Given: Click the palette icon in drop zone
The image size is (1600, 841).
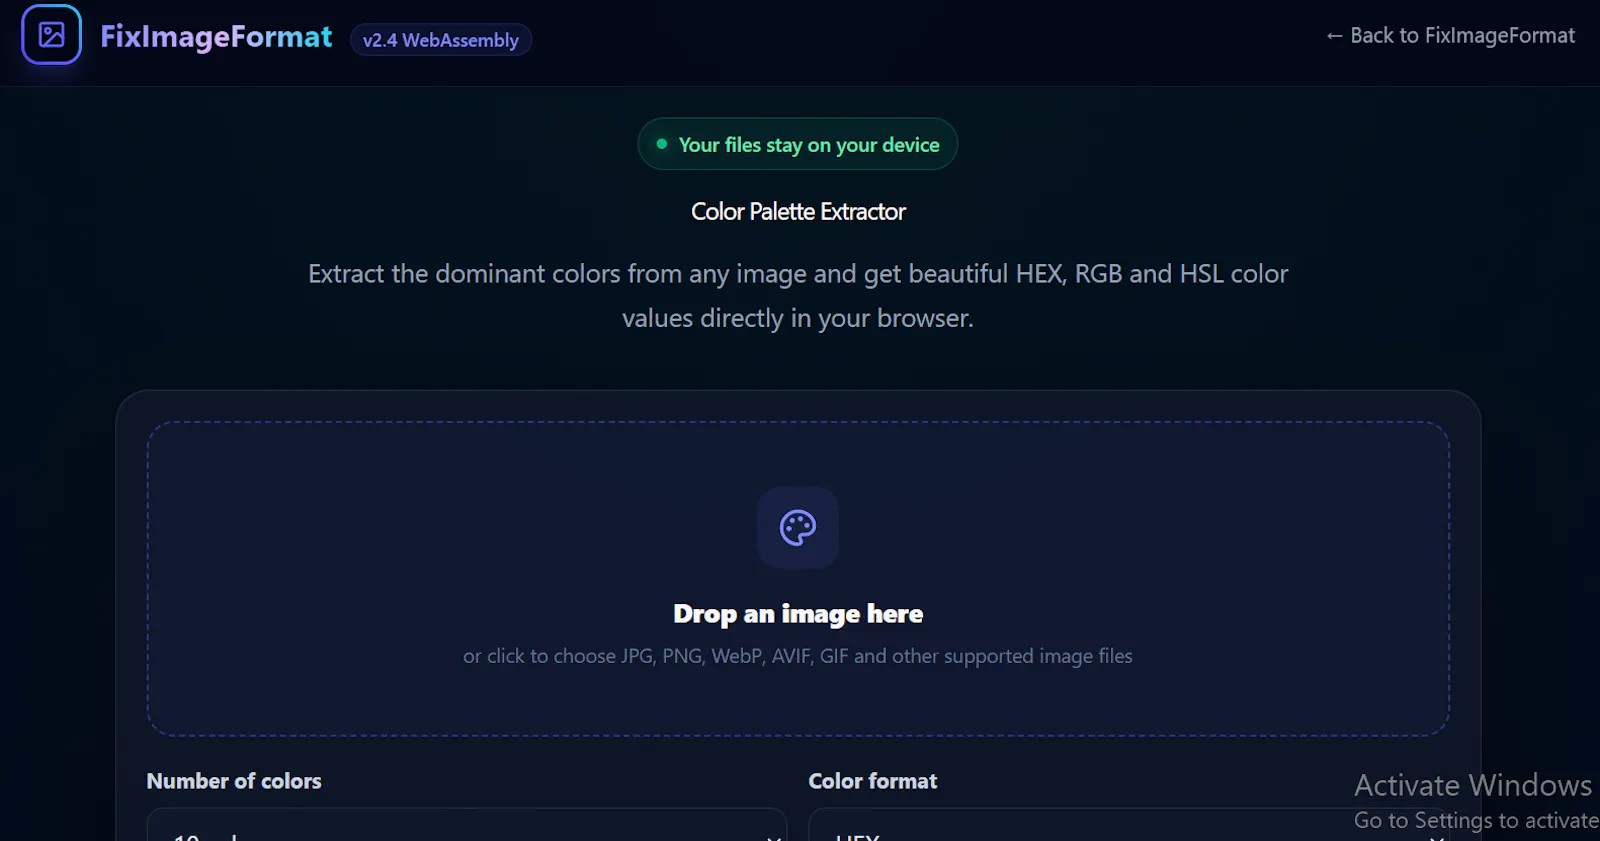Looking at the screenshot, I should click(798, 528).
